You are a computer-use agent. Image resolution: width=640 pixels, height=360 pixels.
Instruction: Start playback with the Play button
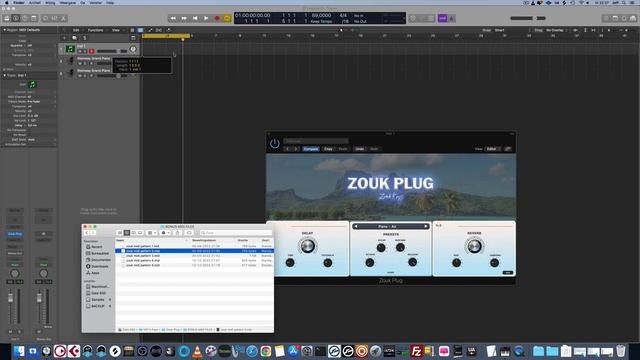pos(206,18)
